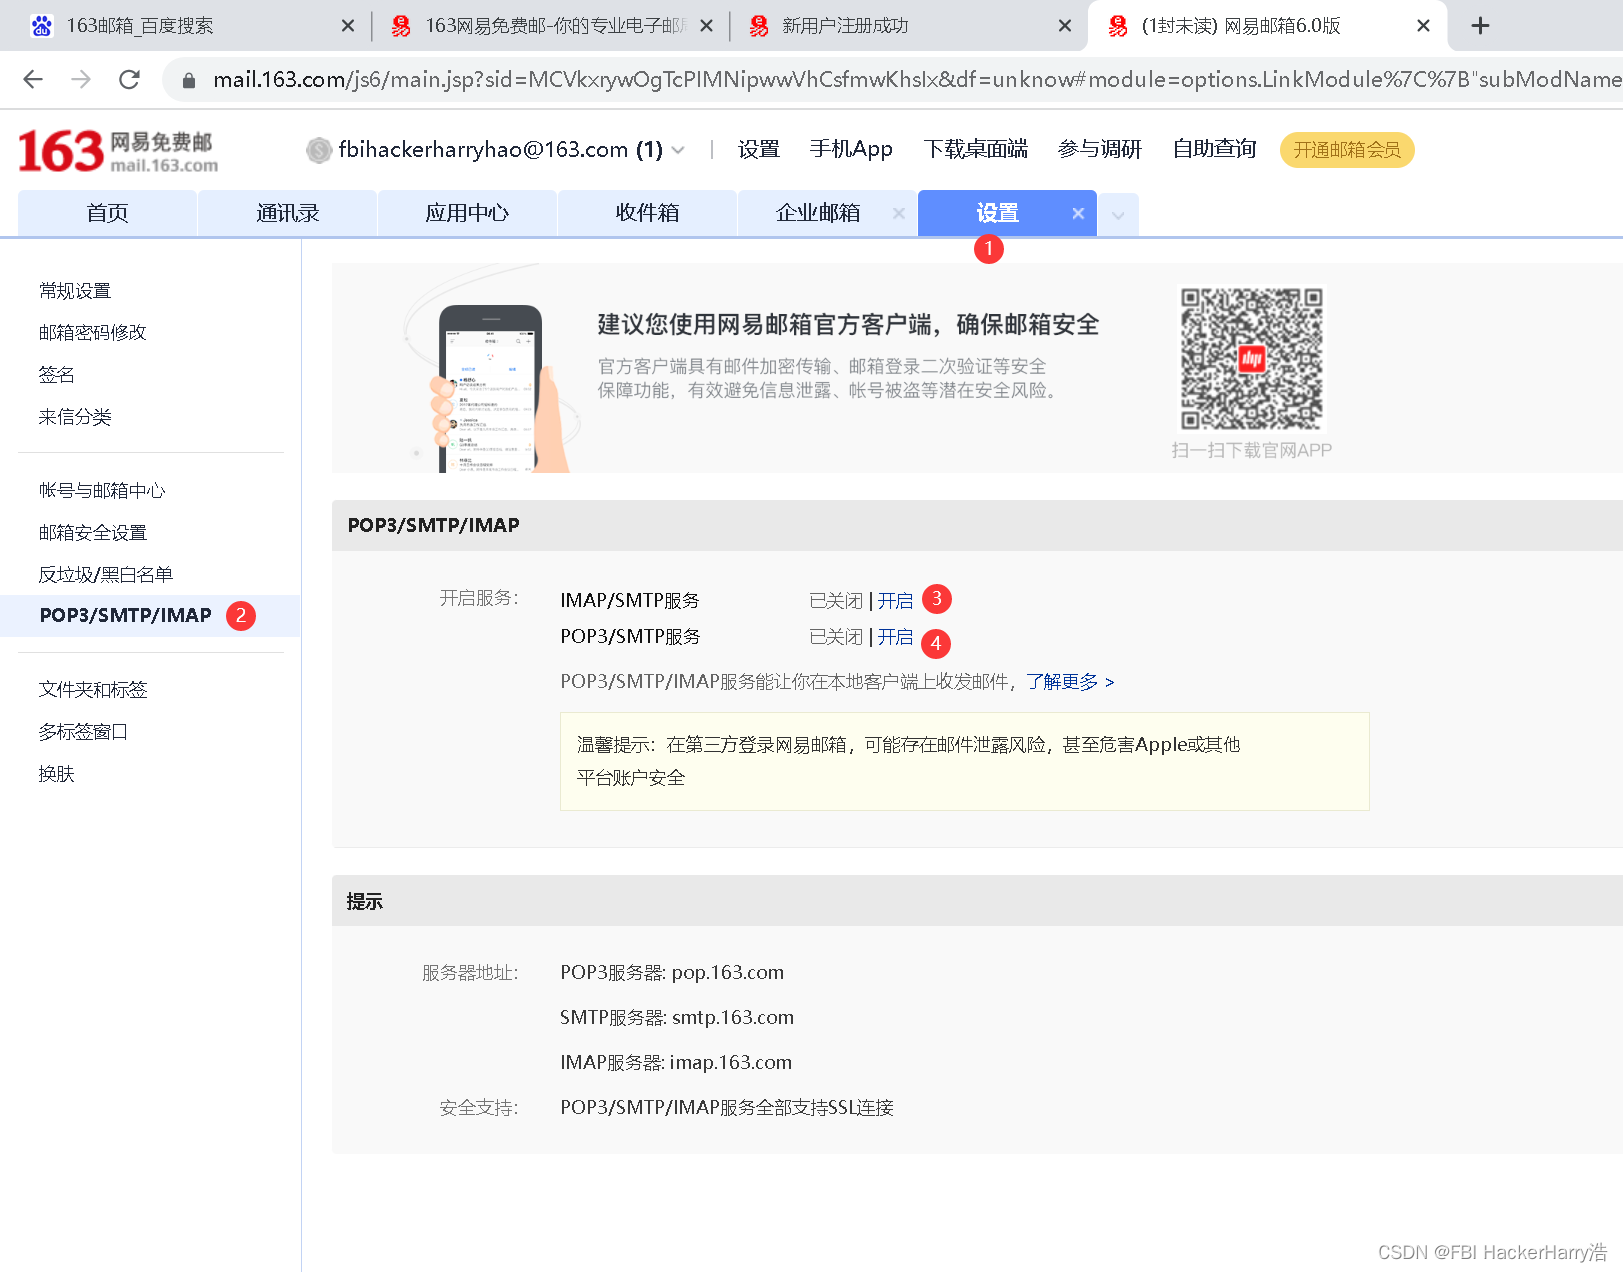Viewport: 1623px width, 1272px height.
Task: Click the account email address text
Action: tap(483, 150)
